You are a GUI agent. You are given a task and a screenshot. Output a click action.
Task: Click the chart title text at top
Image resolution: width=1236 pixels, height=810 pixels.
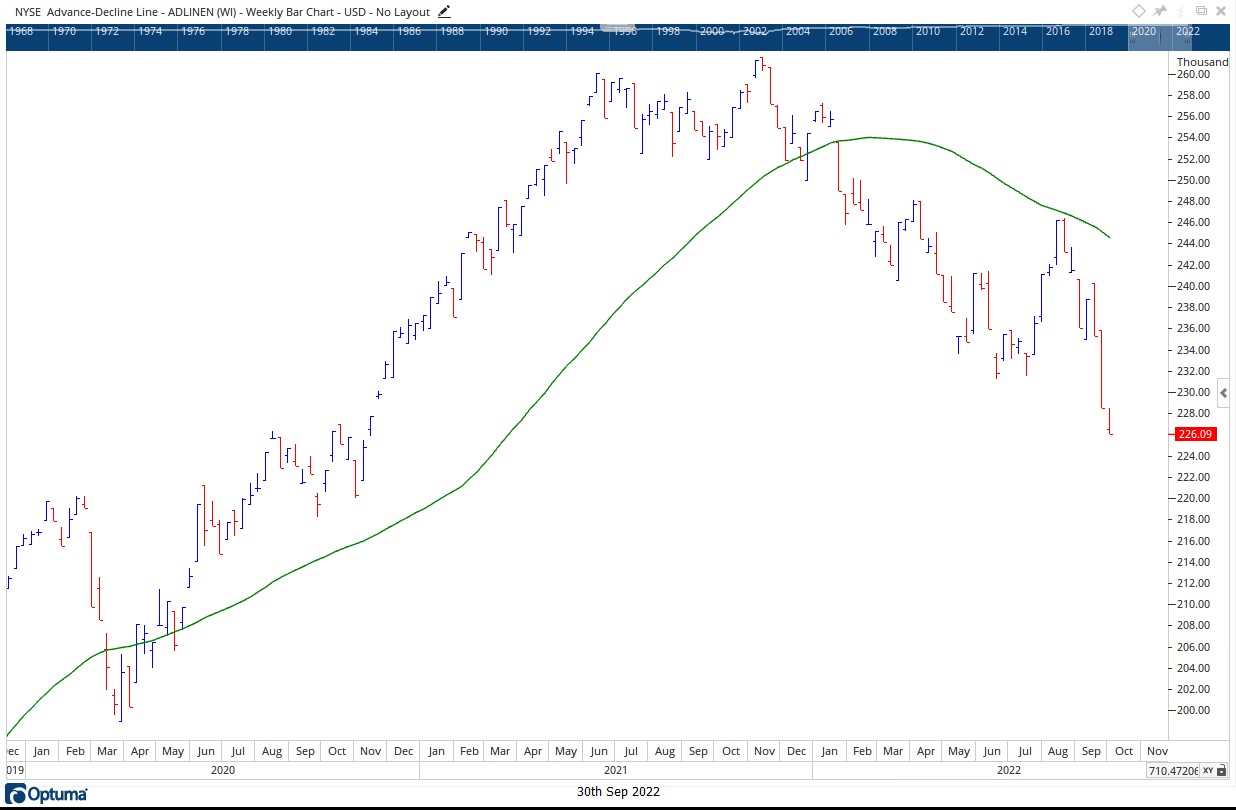coord(222,12)
